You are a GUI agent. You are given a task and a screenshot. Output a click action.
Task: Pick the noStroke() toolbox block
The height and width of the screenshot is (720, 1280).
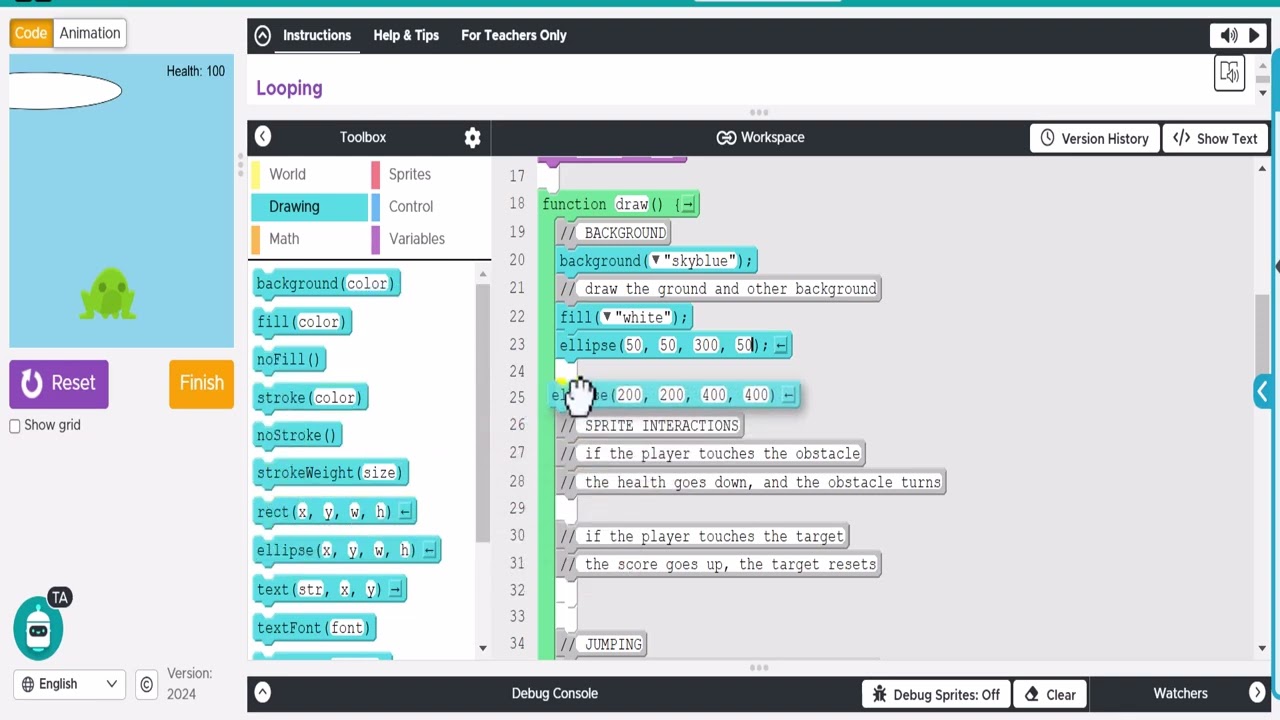pyautogui.click(x=297, y=436)
